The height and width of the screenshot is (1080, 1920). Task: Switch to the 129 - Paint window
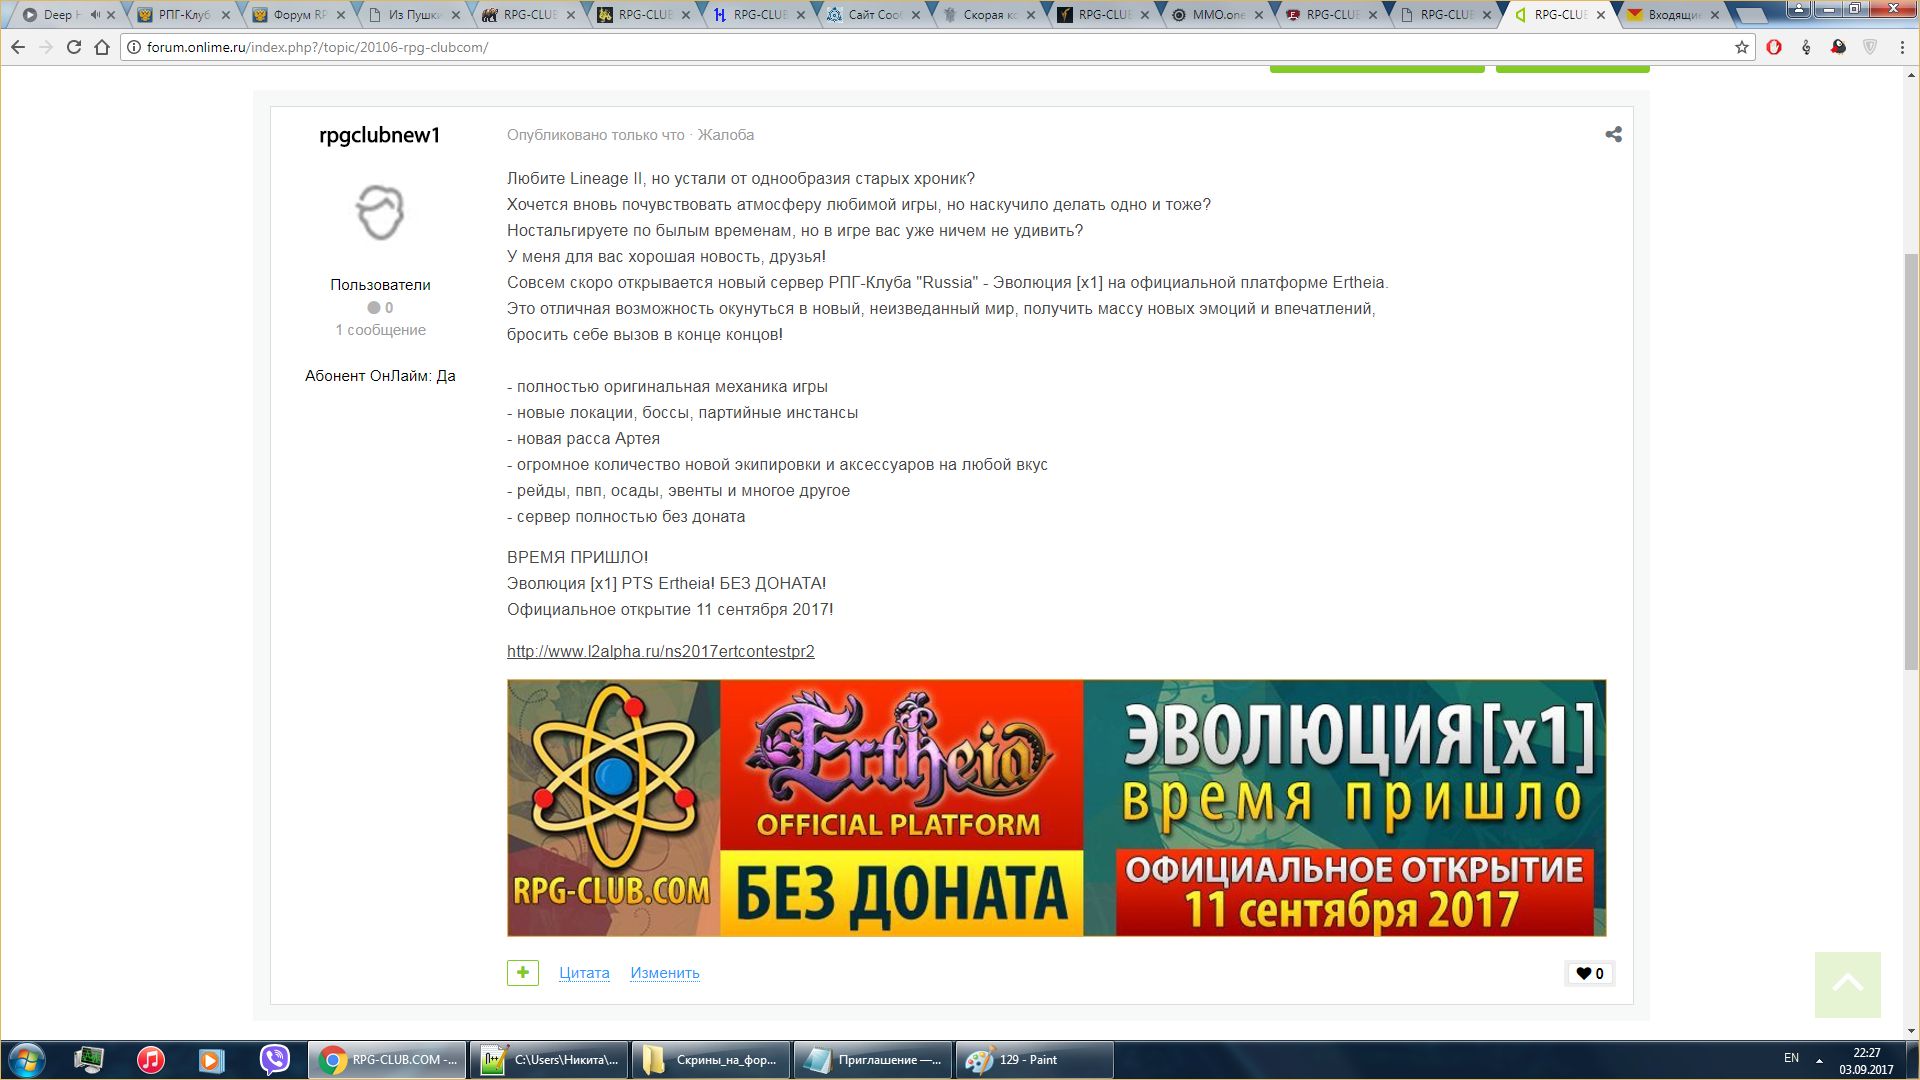tap(1035, 1060)
